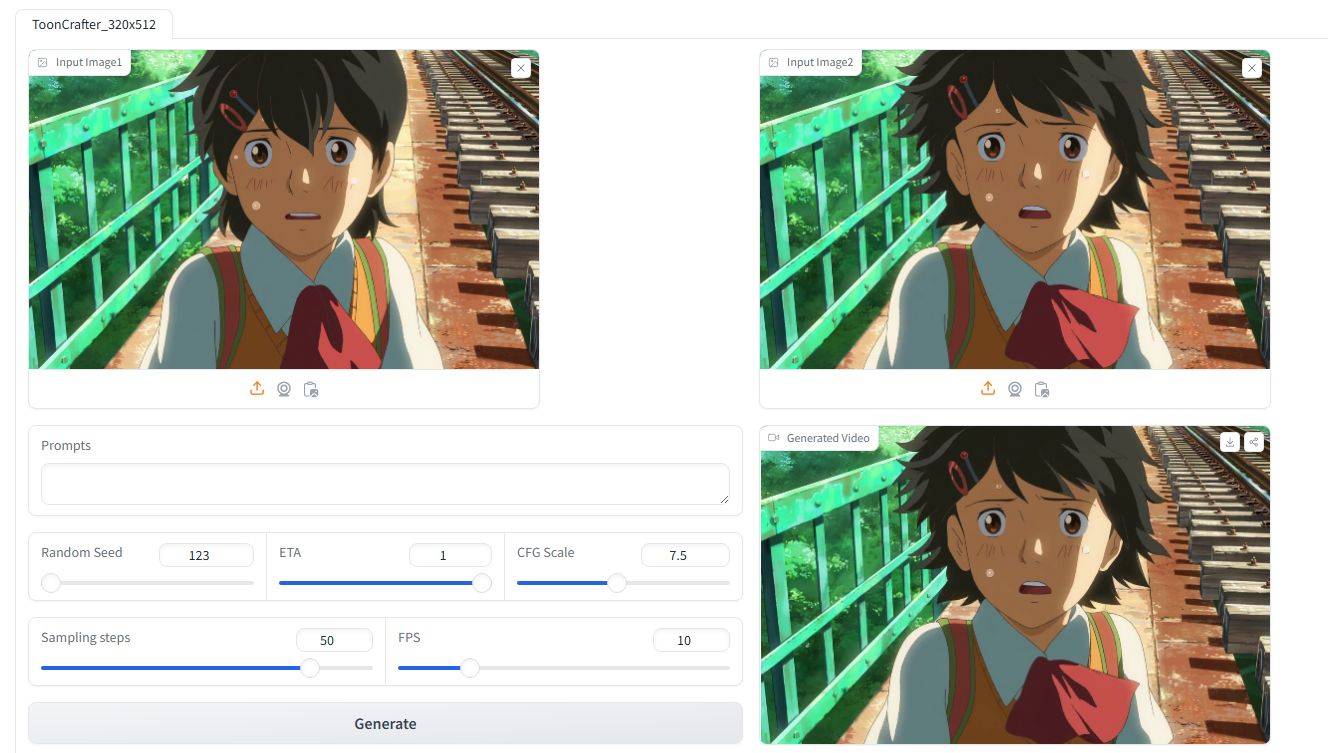Click the 'Random Seed' label
1328x753 pixels.
(81, 552)
